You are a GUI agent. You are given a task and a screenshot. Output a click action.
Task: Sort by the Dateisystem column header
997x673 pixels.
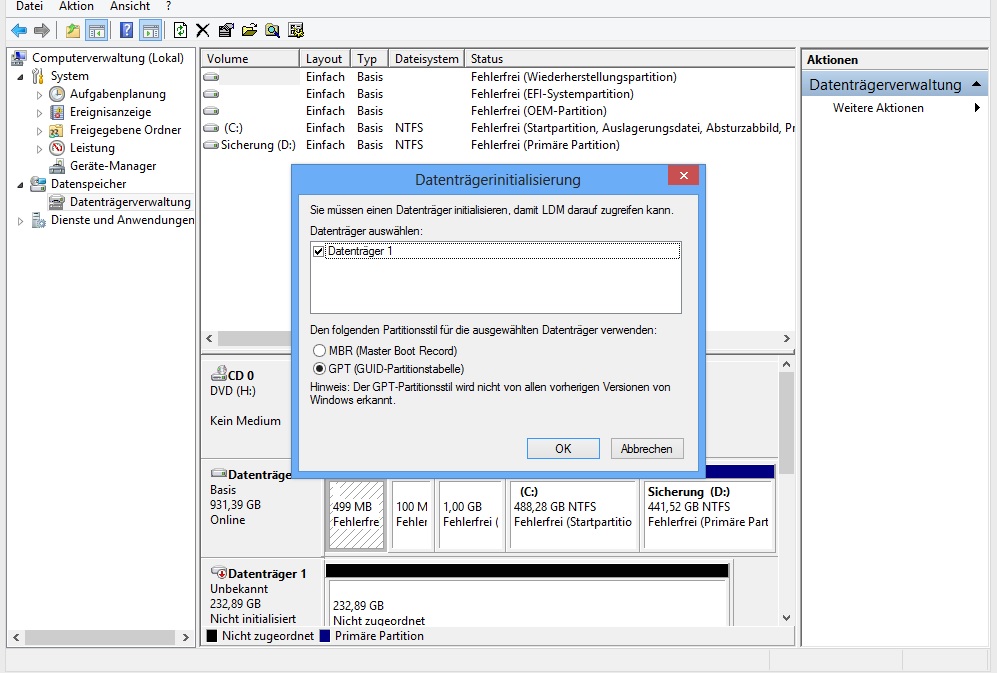pos(426,59)
